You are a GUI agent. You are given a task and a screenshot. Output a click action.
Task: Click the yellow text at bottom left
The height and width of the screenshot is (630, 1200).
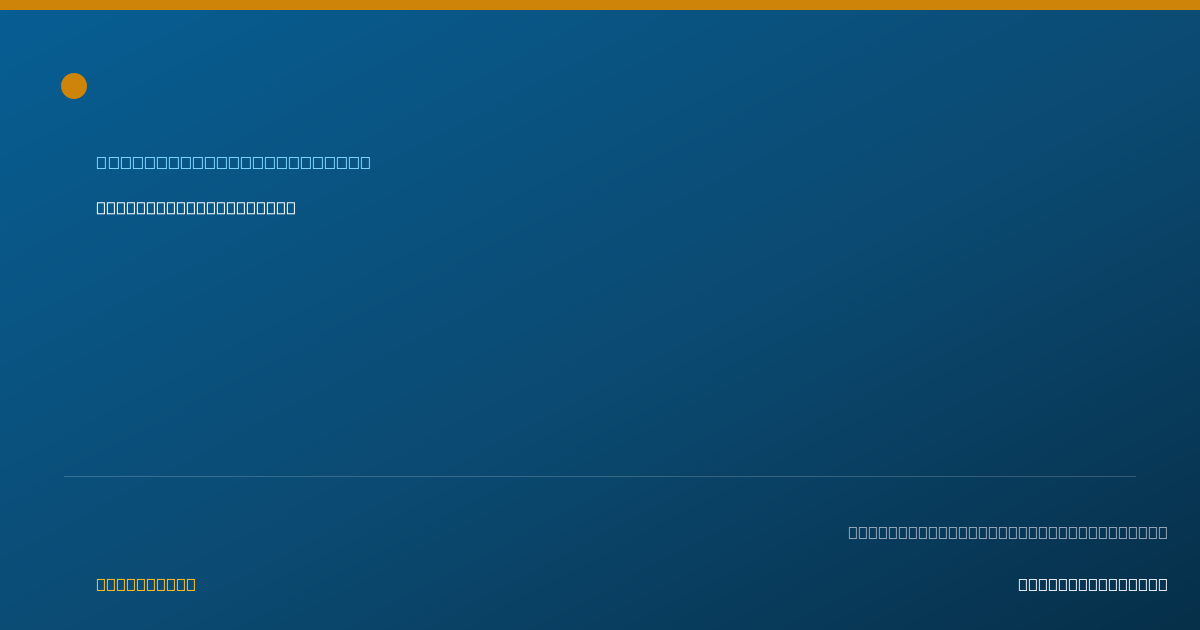(146, 584)
